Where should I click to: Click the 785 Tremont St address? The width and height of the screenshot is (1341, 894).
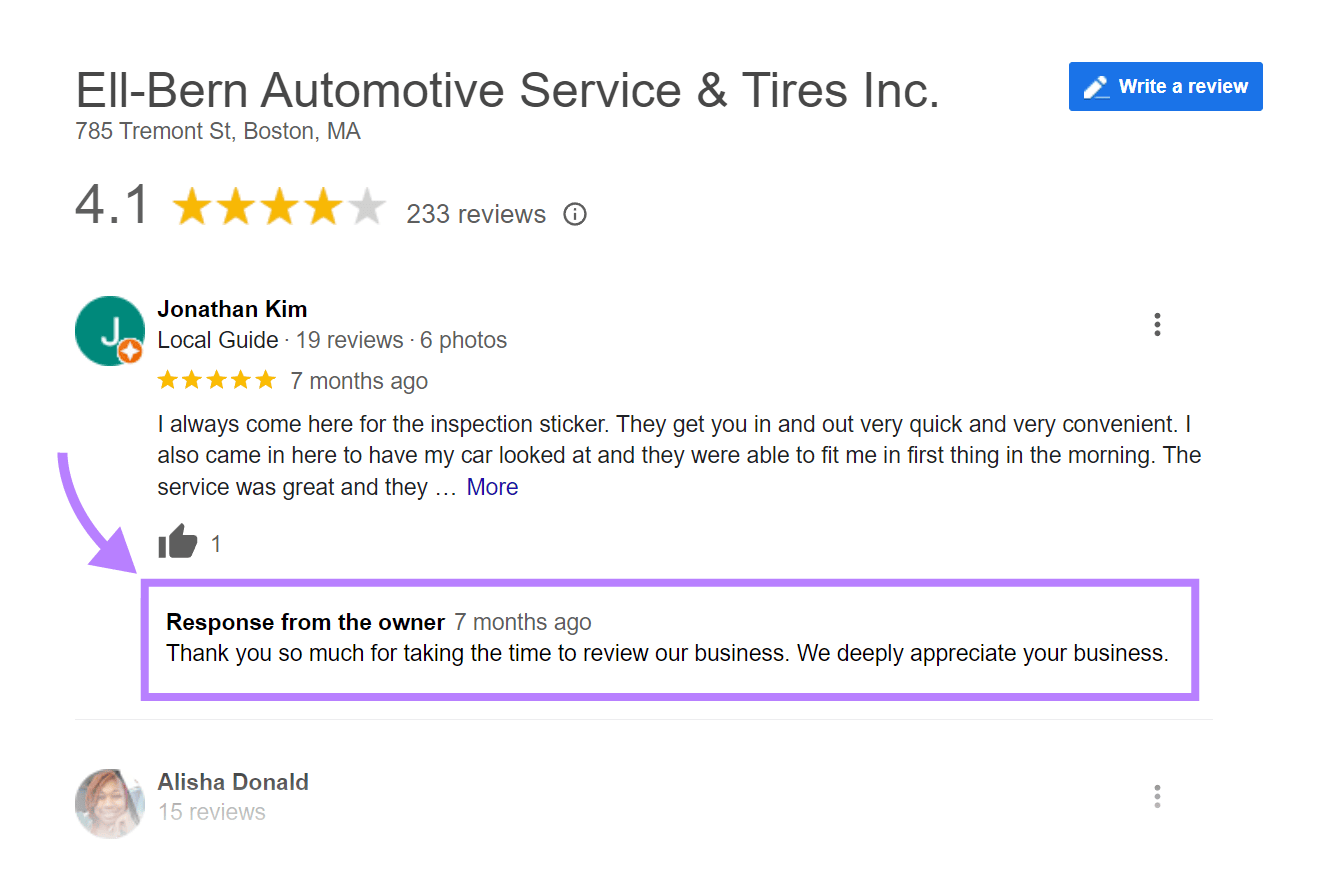[x=218, y=131]
